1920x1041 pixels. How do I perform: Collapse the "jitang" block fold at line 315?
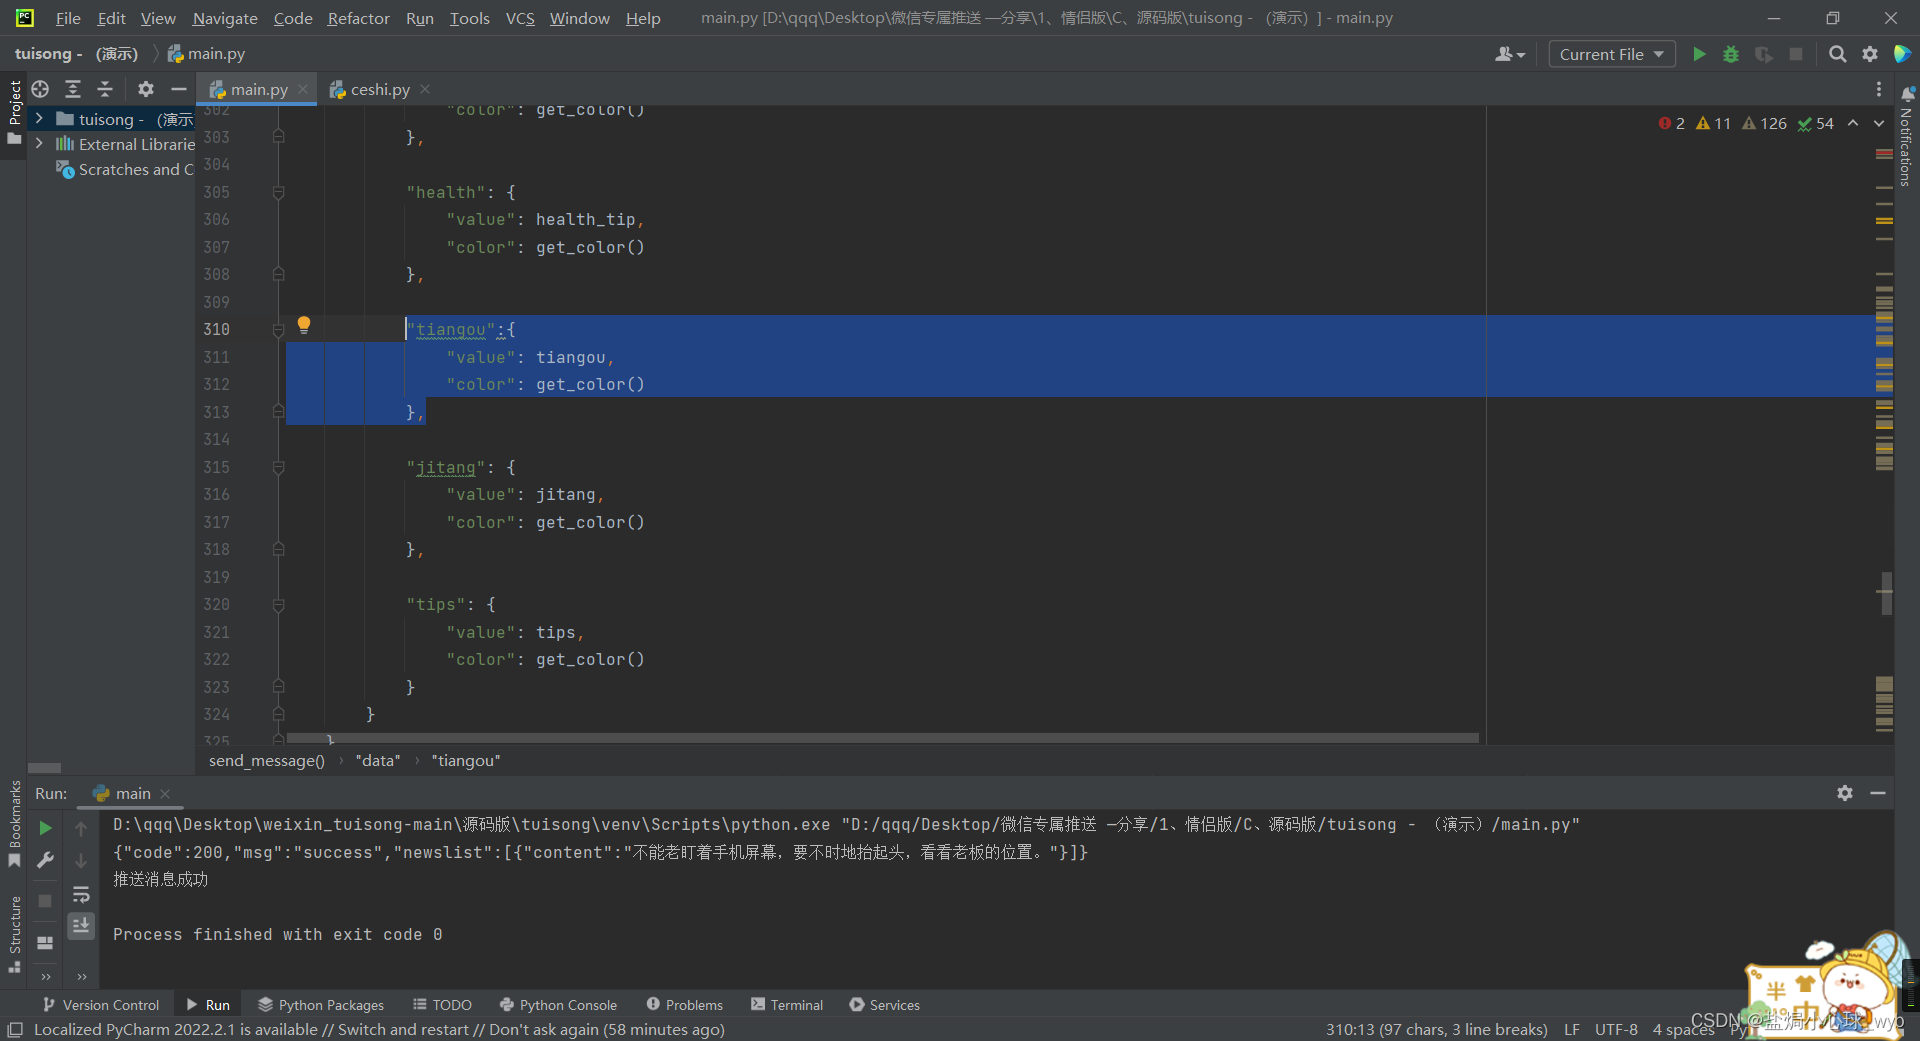click(x=279, y=467)
